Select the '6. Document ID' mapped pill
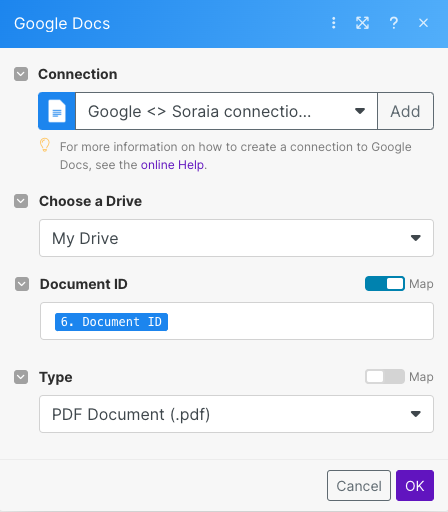 pos(111,322)
